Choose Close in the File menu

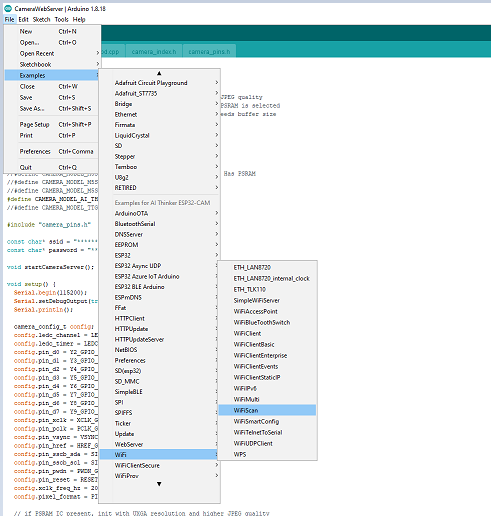(x=52, y=86)
